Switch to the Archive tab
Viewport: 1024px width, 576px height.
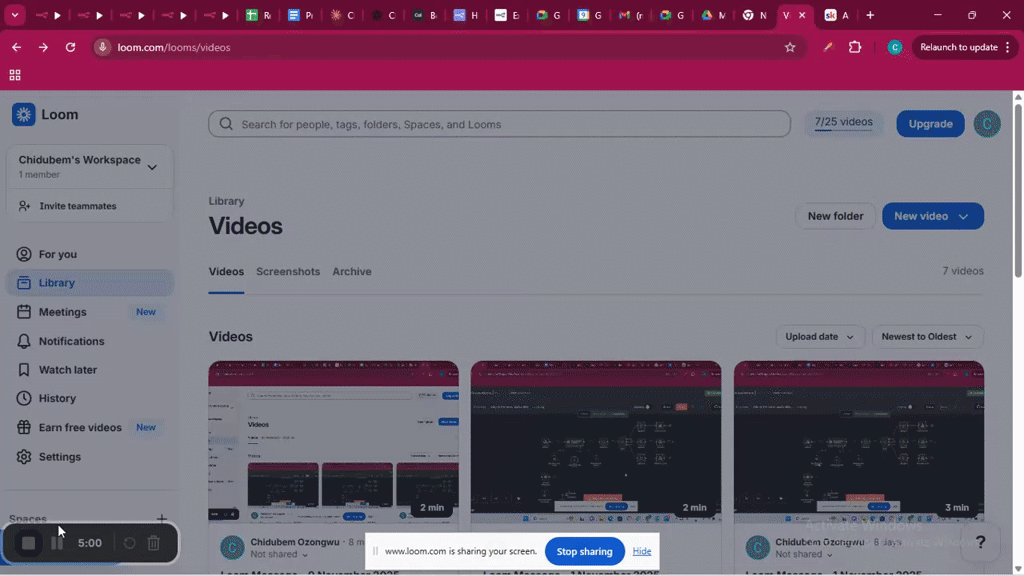point(351,272)
